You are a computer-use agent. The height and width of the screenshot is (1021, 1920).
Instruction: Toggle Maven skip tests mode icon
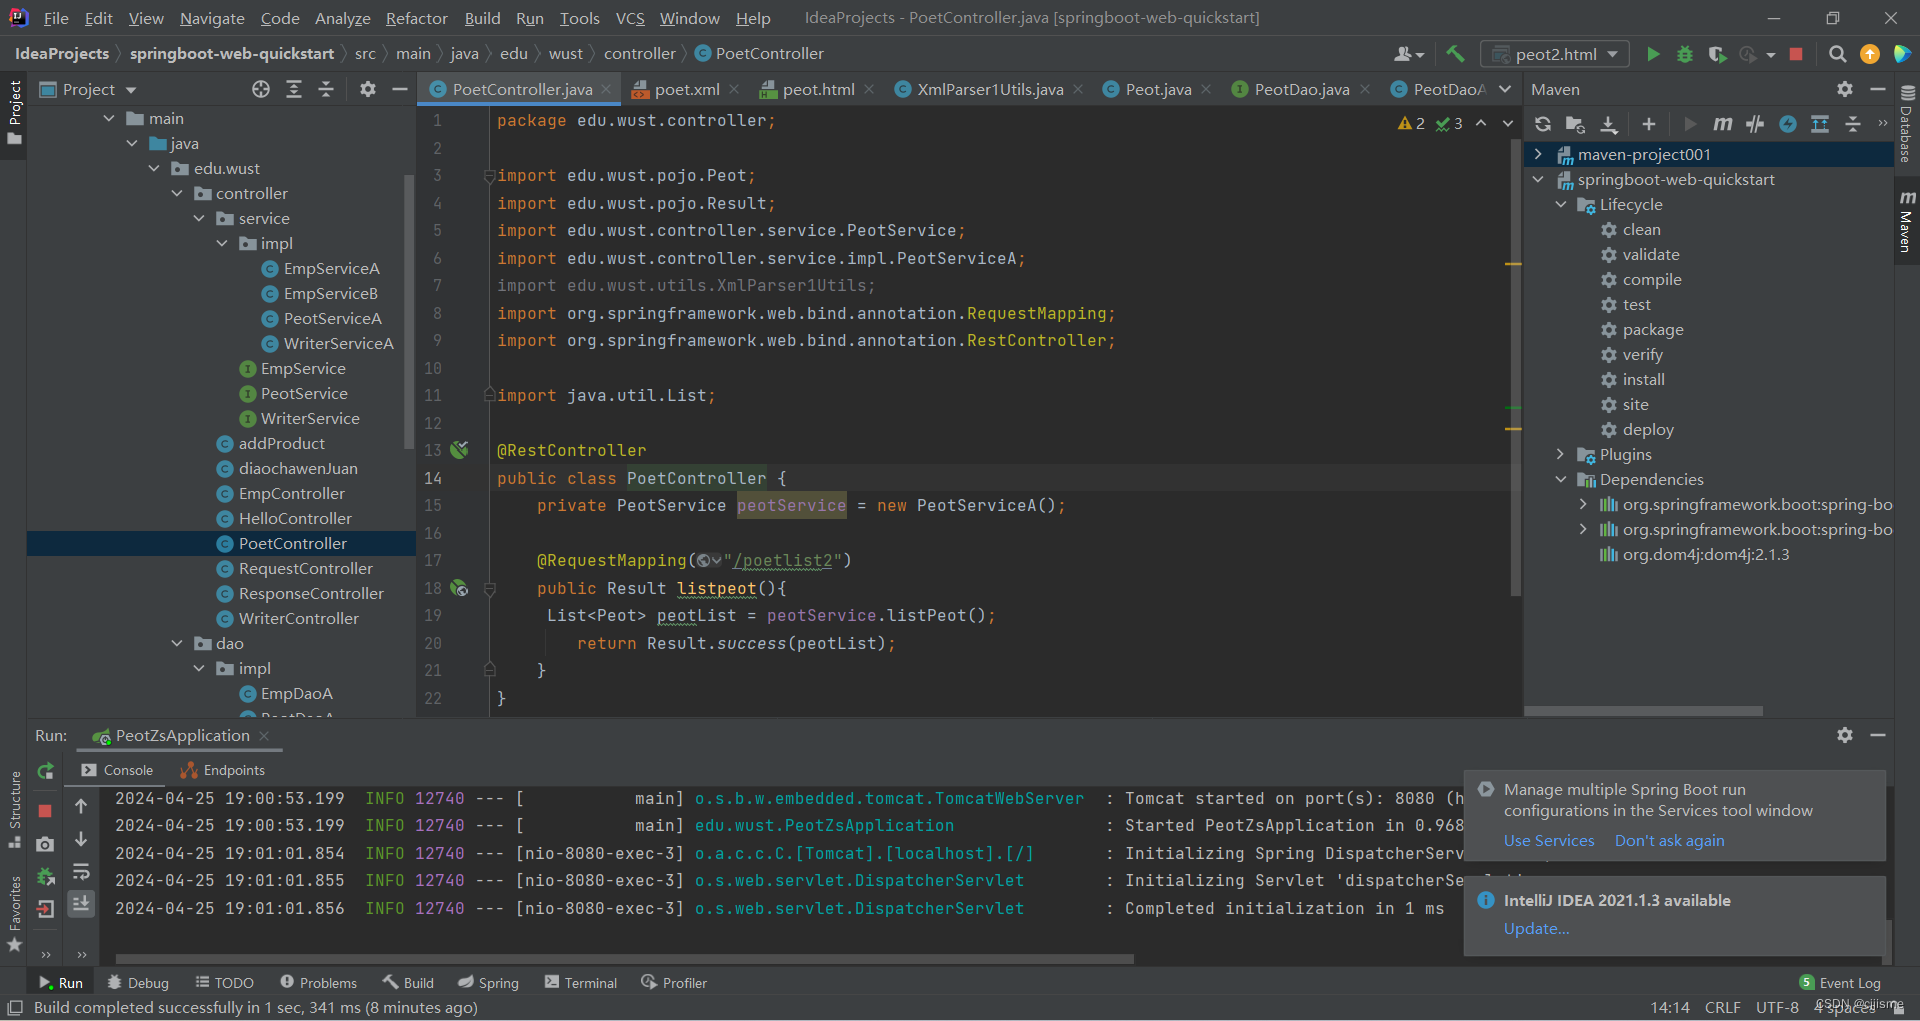click(1788, 124)
